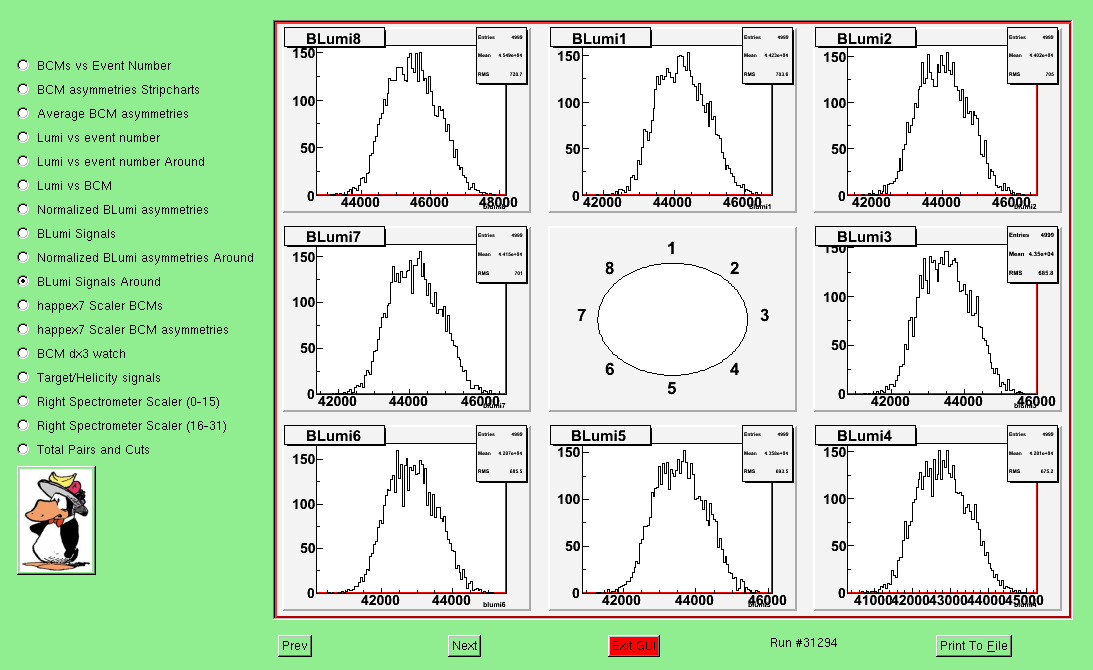Click the BLumi3 statistics box

pos(1032,254)
